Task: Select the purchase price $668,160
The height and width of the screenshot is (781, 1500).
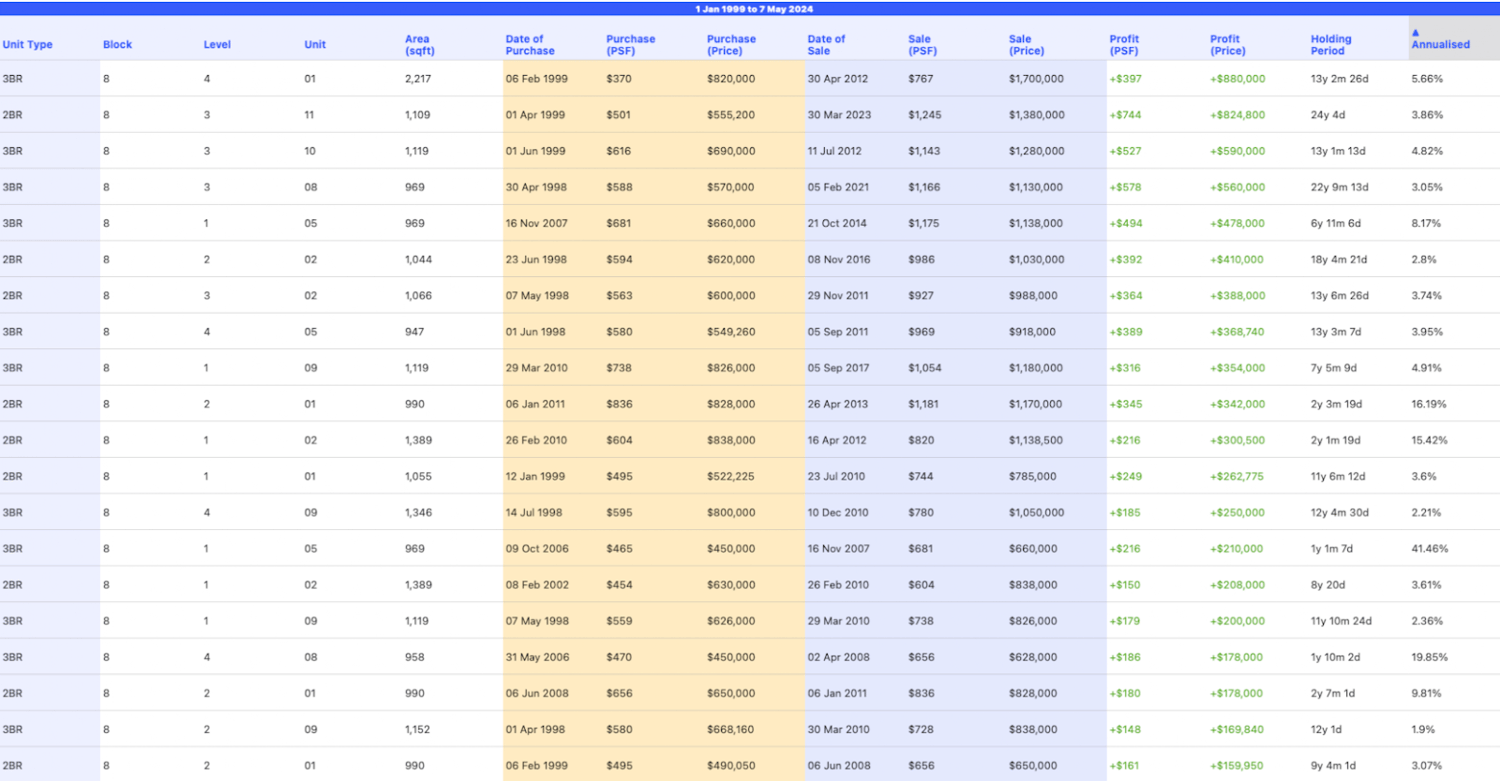Action: [x=731, y=729]
